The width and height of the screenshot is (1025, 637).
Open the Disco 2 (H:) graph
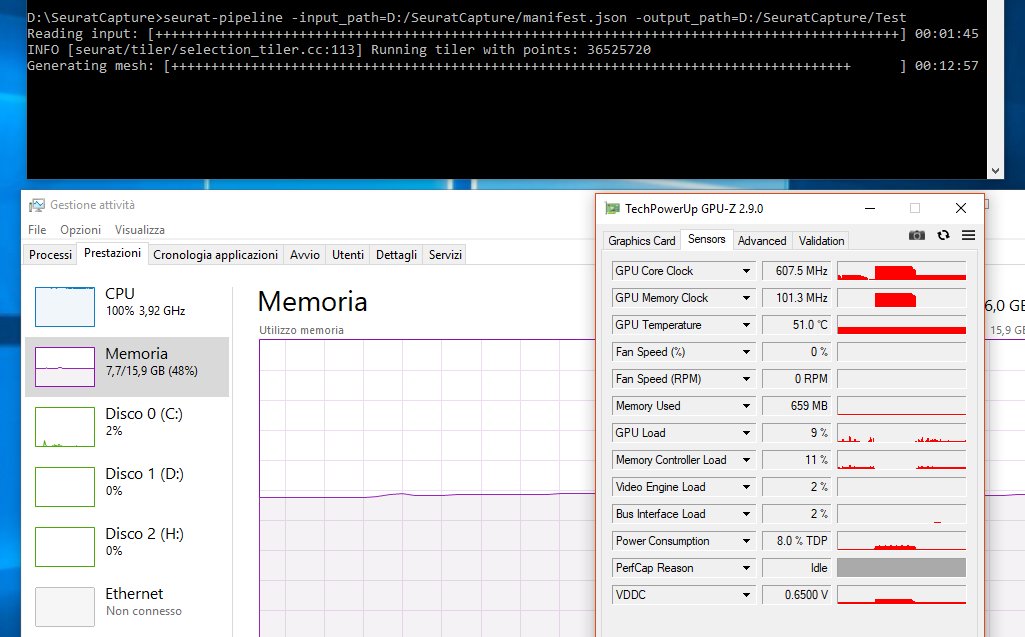[65, 547]
